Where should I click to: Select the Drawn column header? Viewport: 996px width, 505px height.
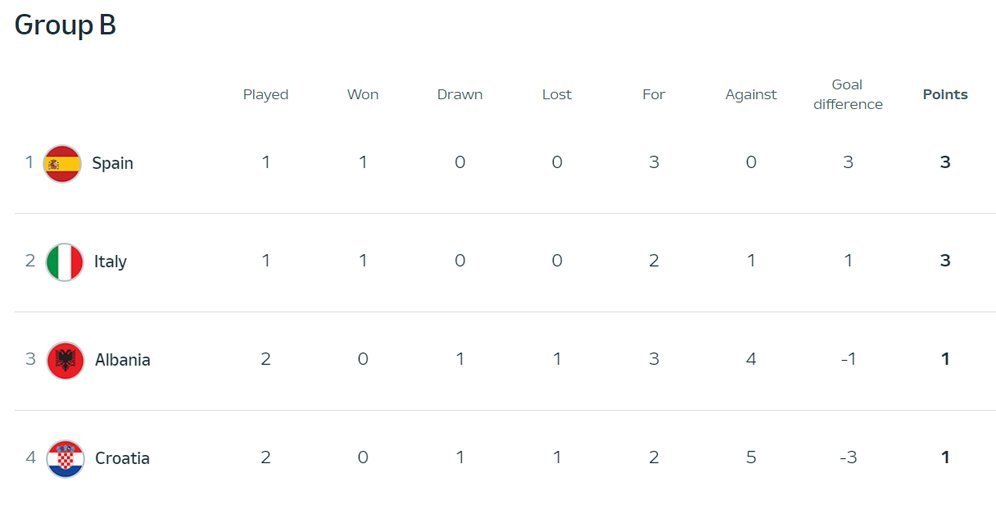pyautogui.click(x=459, y=95)
